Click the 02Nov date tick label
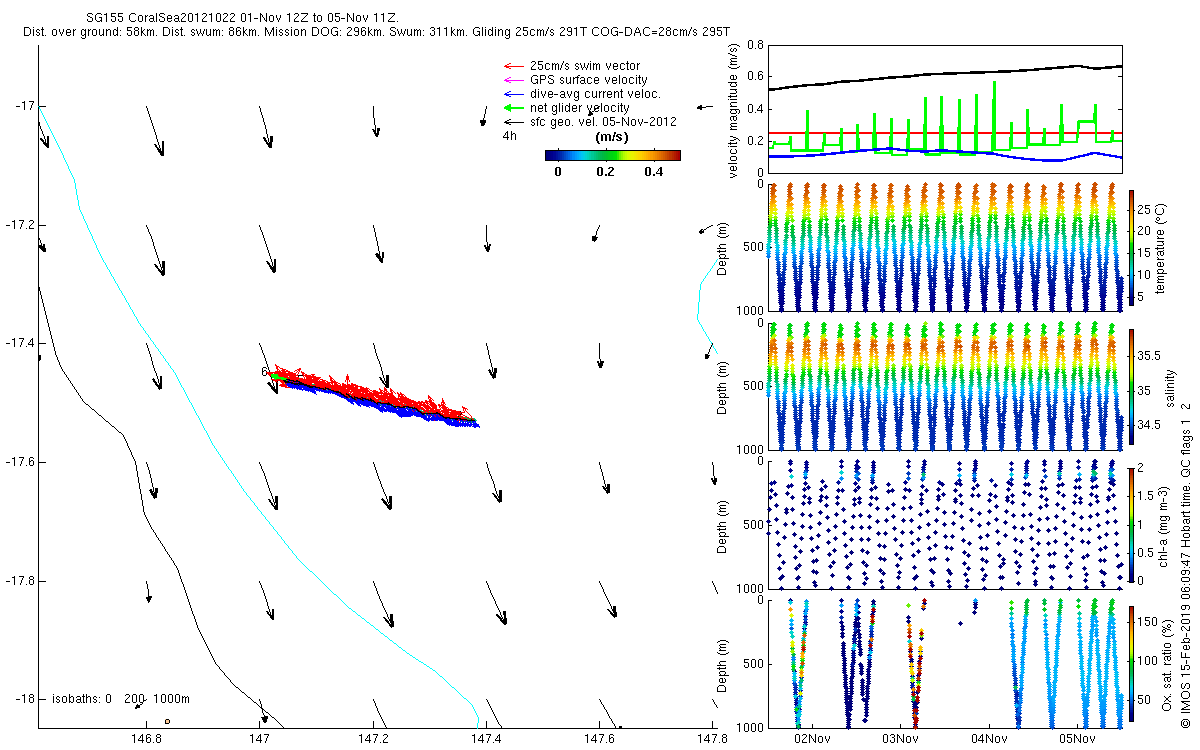 pos(812,740)
